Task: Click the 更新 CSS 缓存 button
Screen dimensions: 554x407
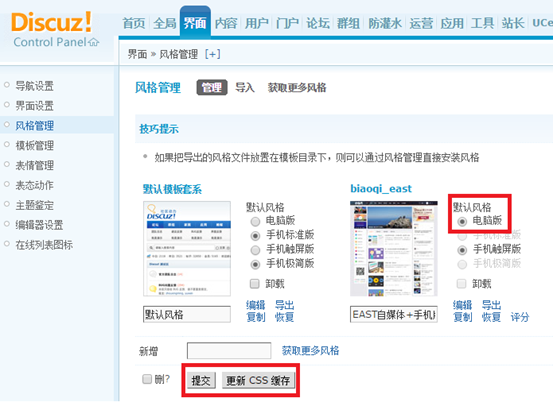Action: [x=258, y=380]
